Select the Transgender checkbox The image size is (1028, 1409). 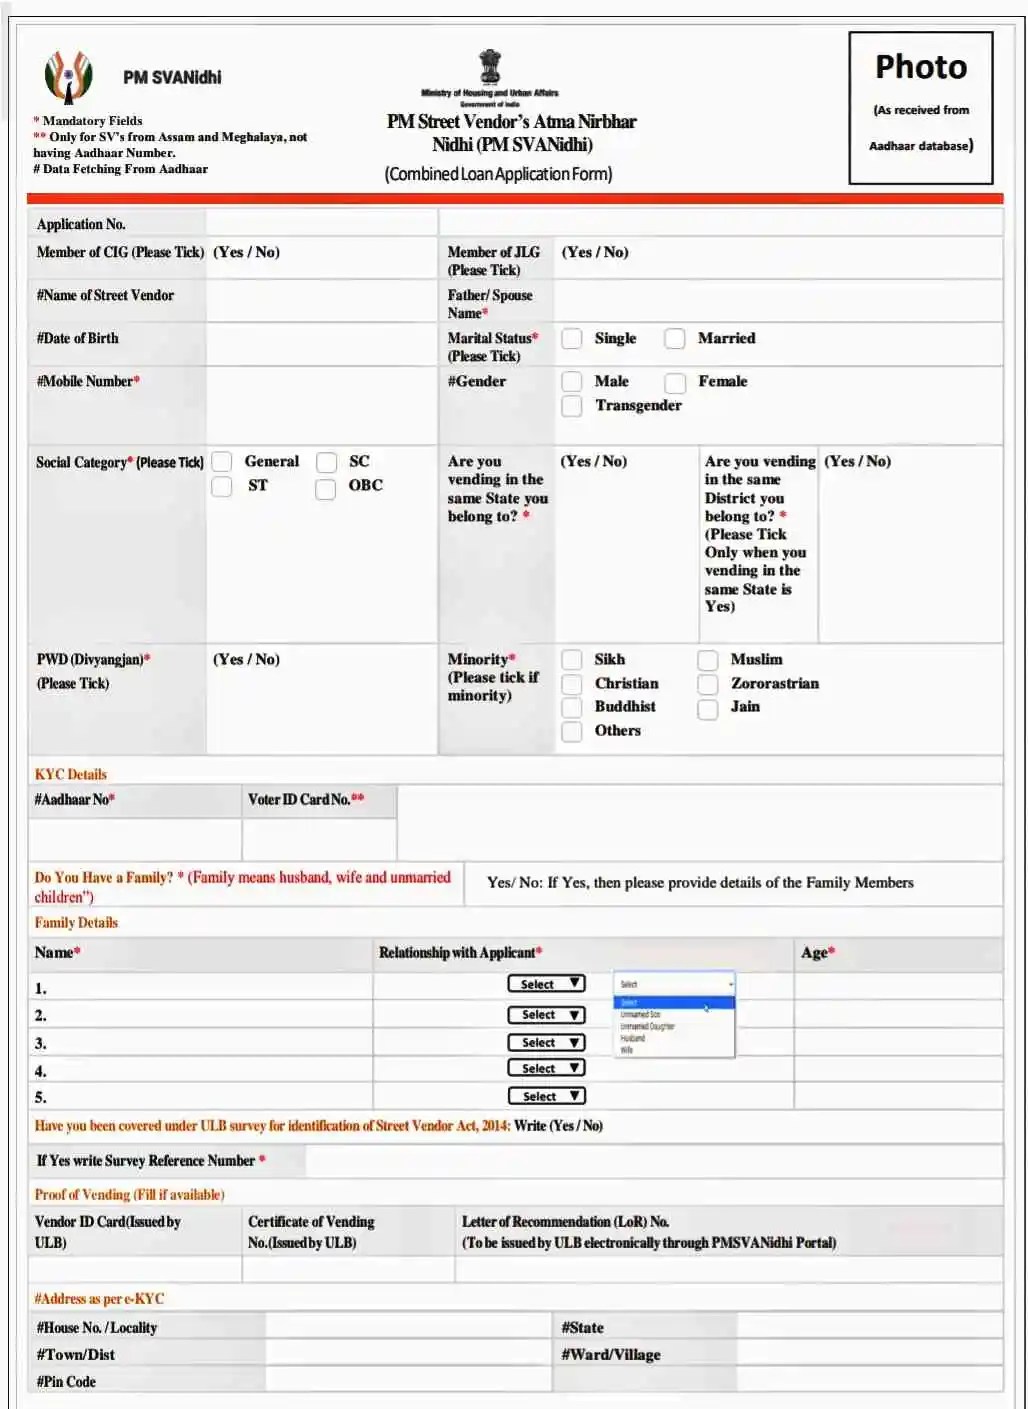pyautogui.click(x=571, y=406)
